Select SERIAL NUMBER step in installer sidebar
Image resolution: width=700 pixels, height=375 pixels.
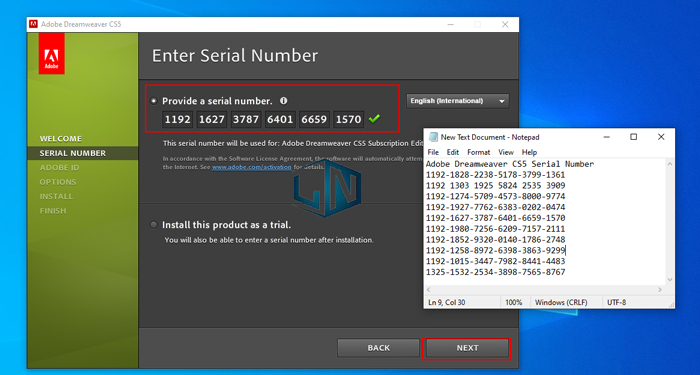coord(73,153)
